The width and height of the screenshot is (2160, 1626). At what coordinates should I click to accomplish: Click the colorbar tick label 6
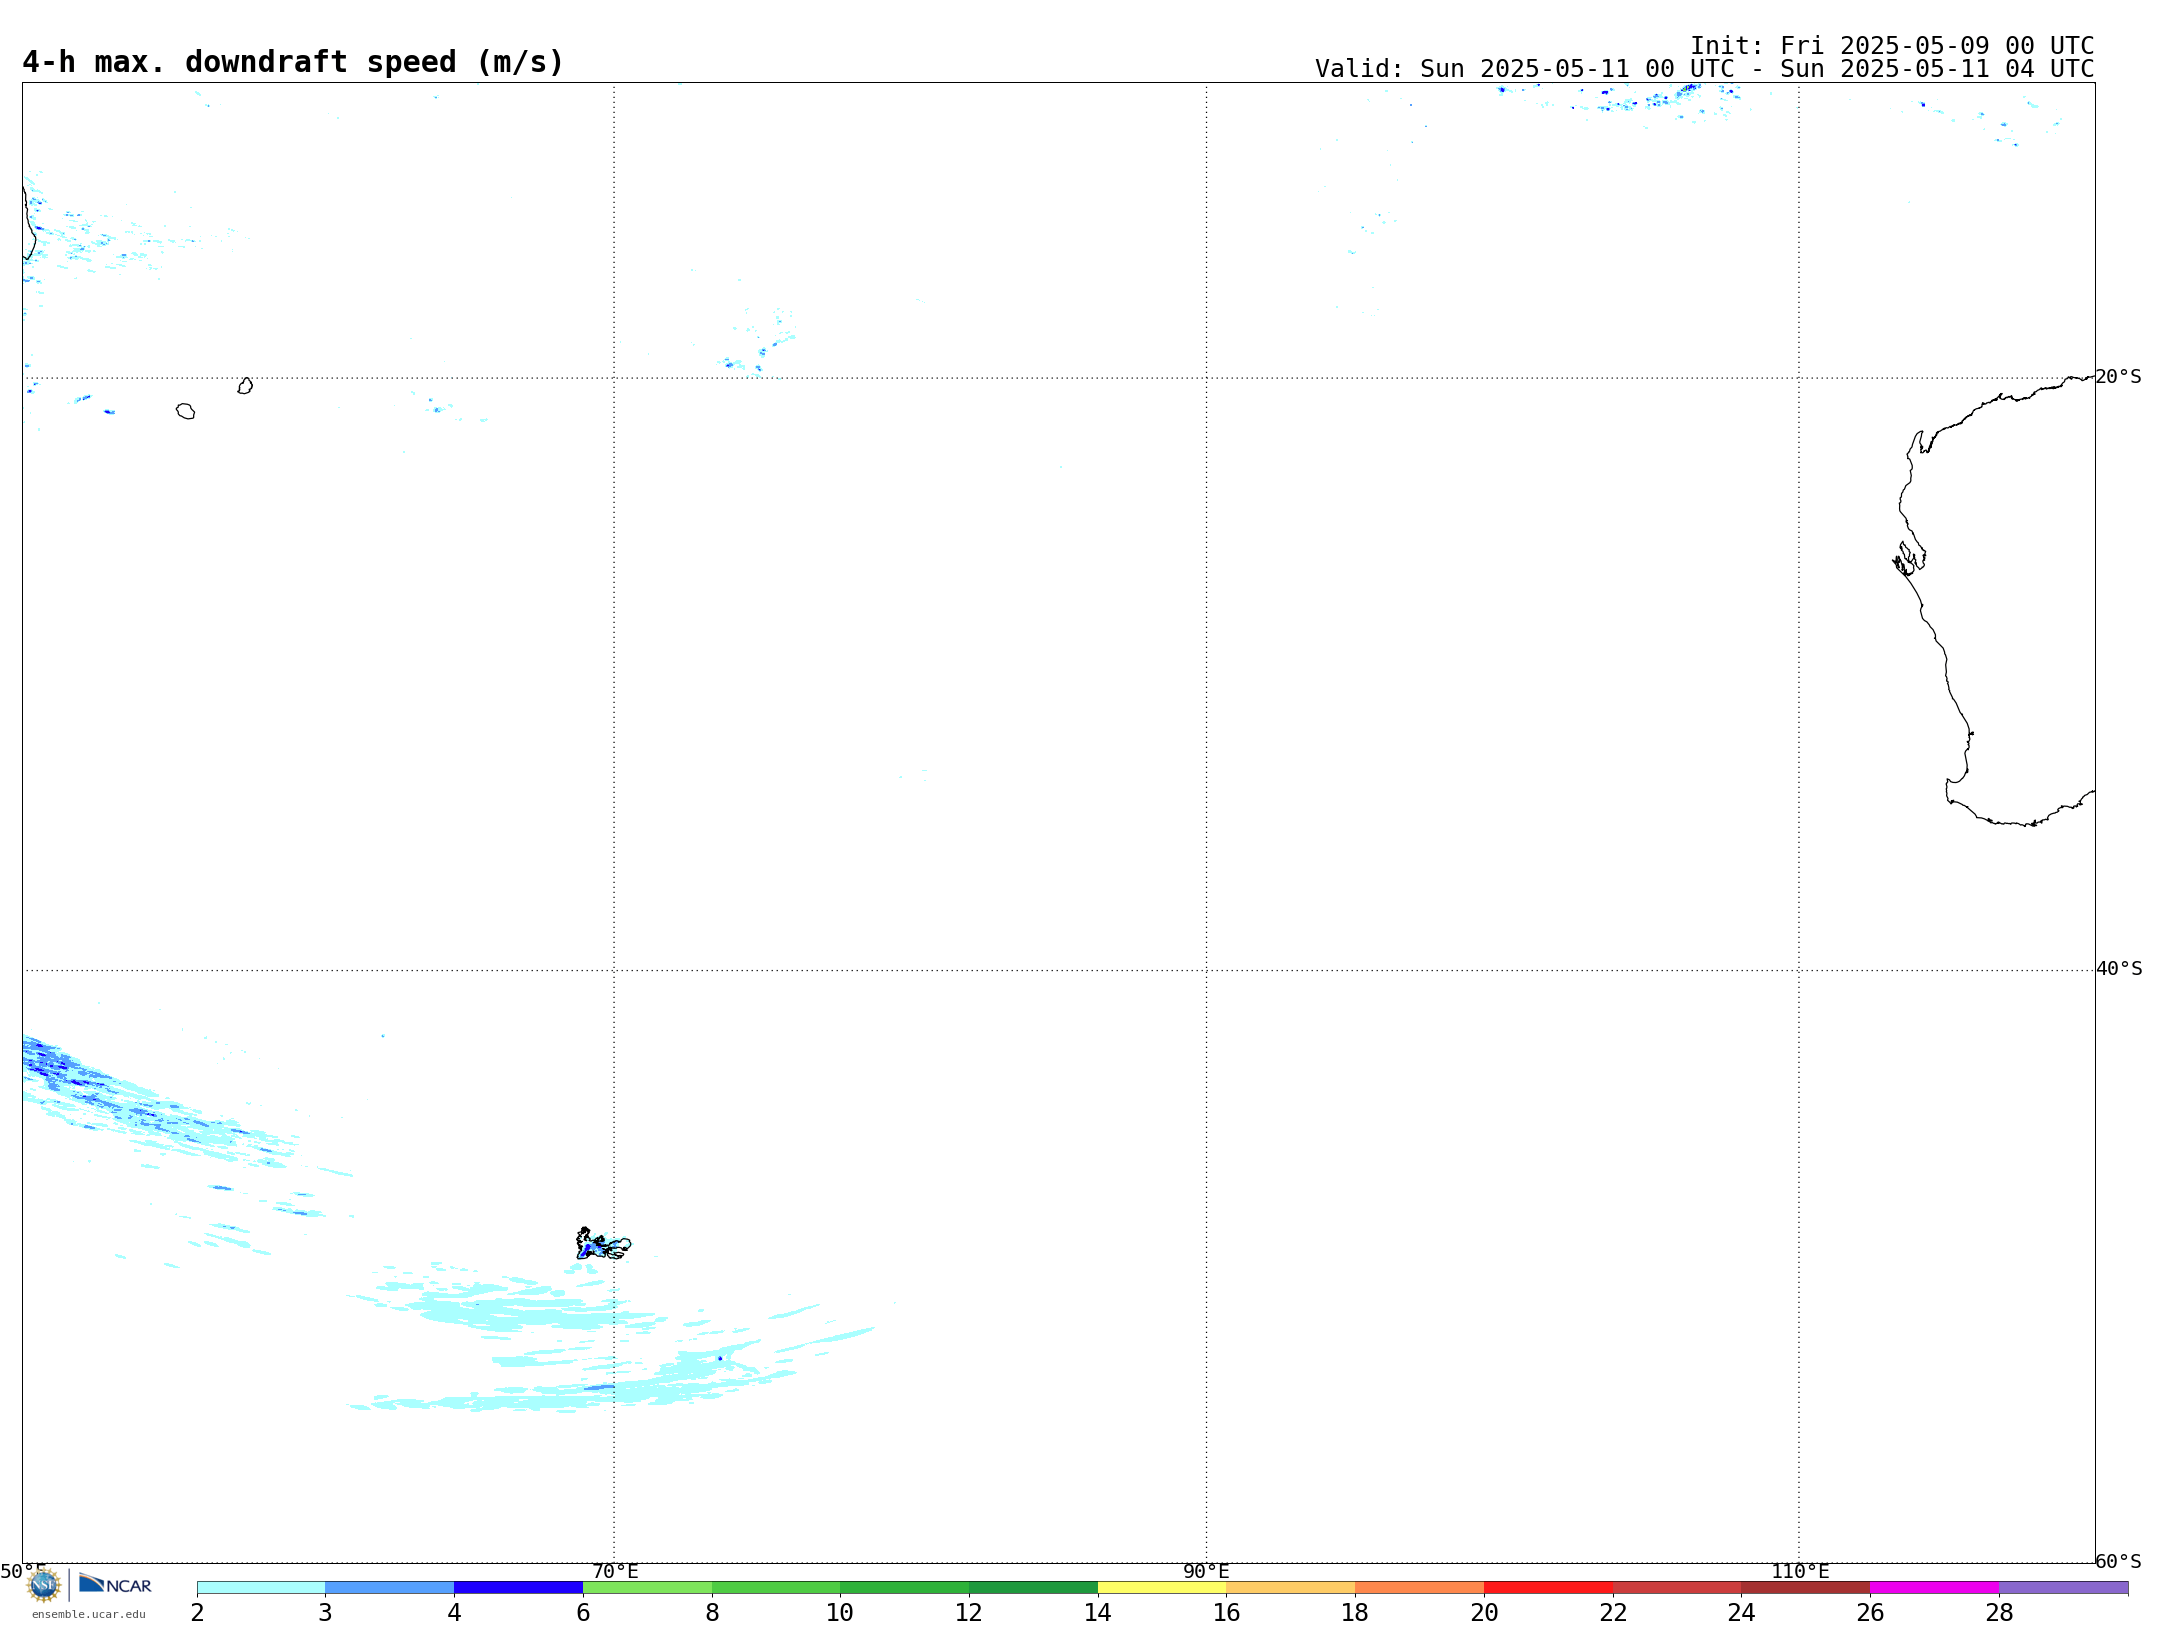(583, 1612)
